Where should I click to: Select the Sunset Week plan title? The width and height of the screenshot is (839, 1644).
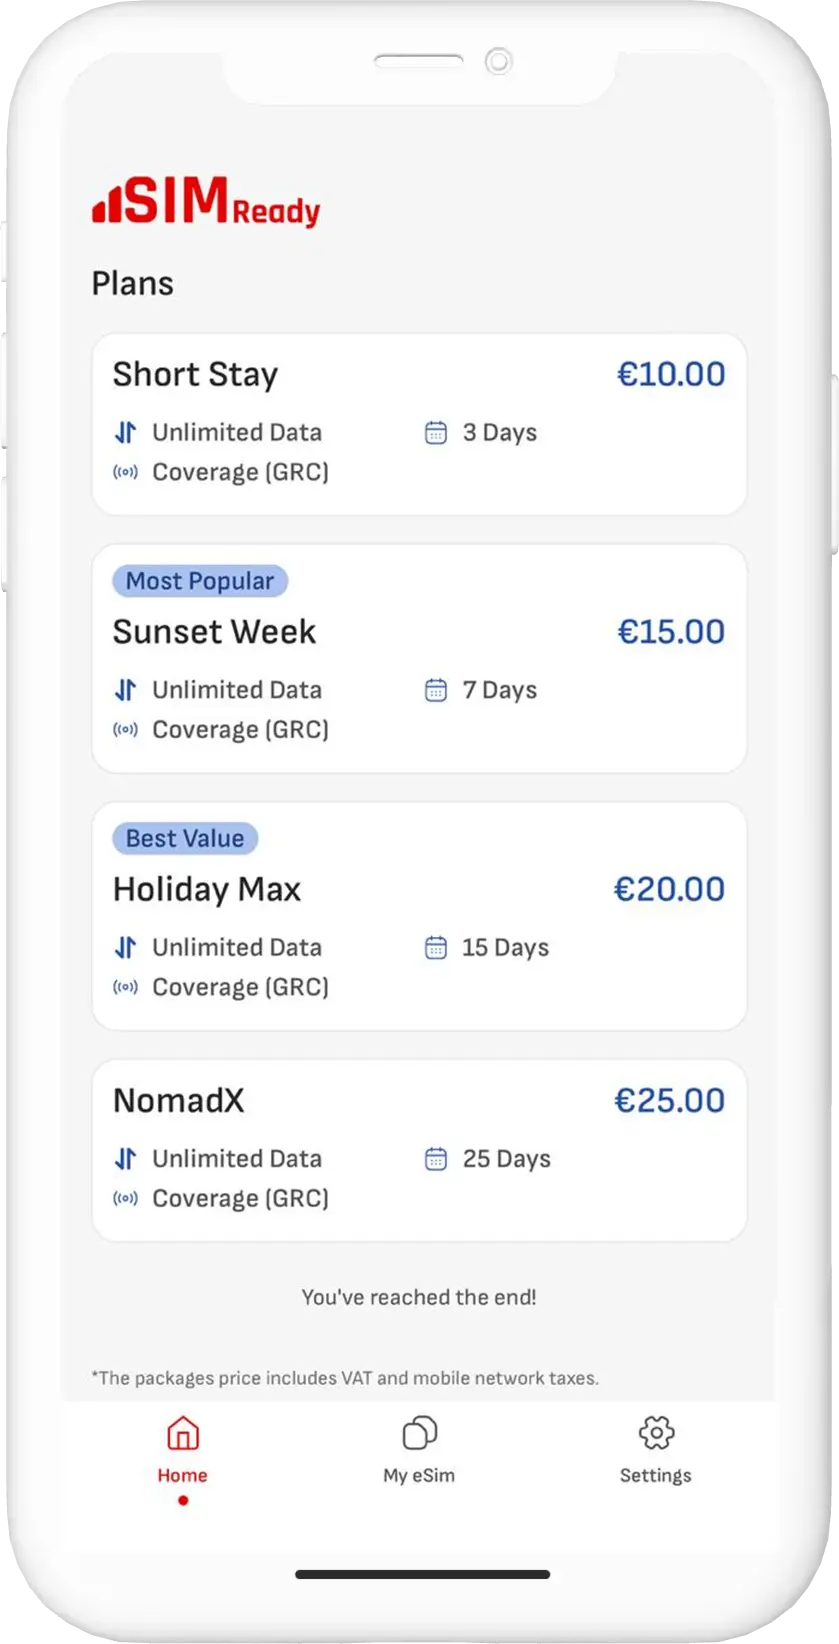pyautogui.click(x=214, y=632)
